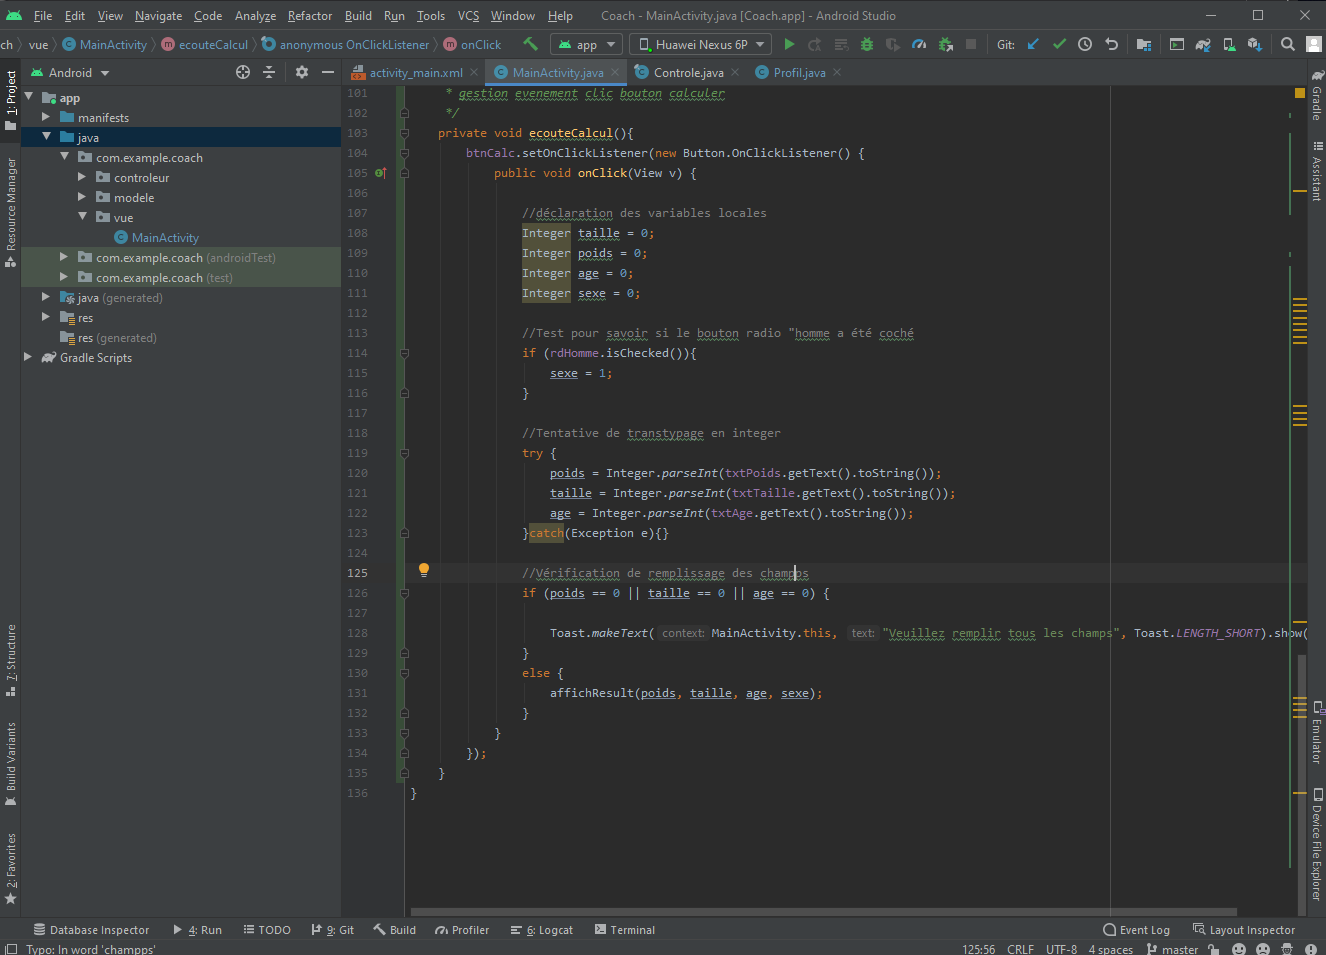Start debugging with the bug icon

[867, 44]
